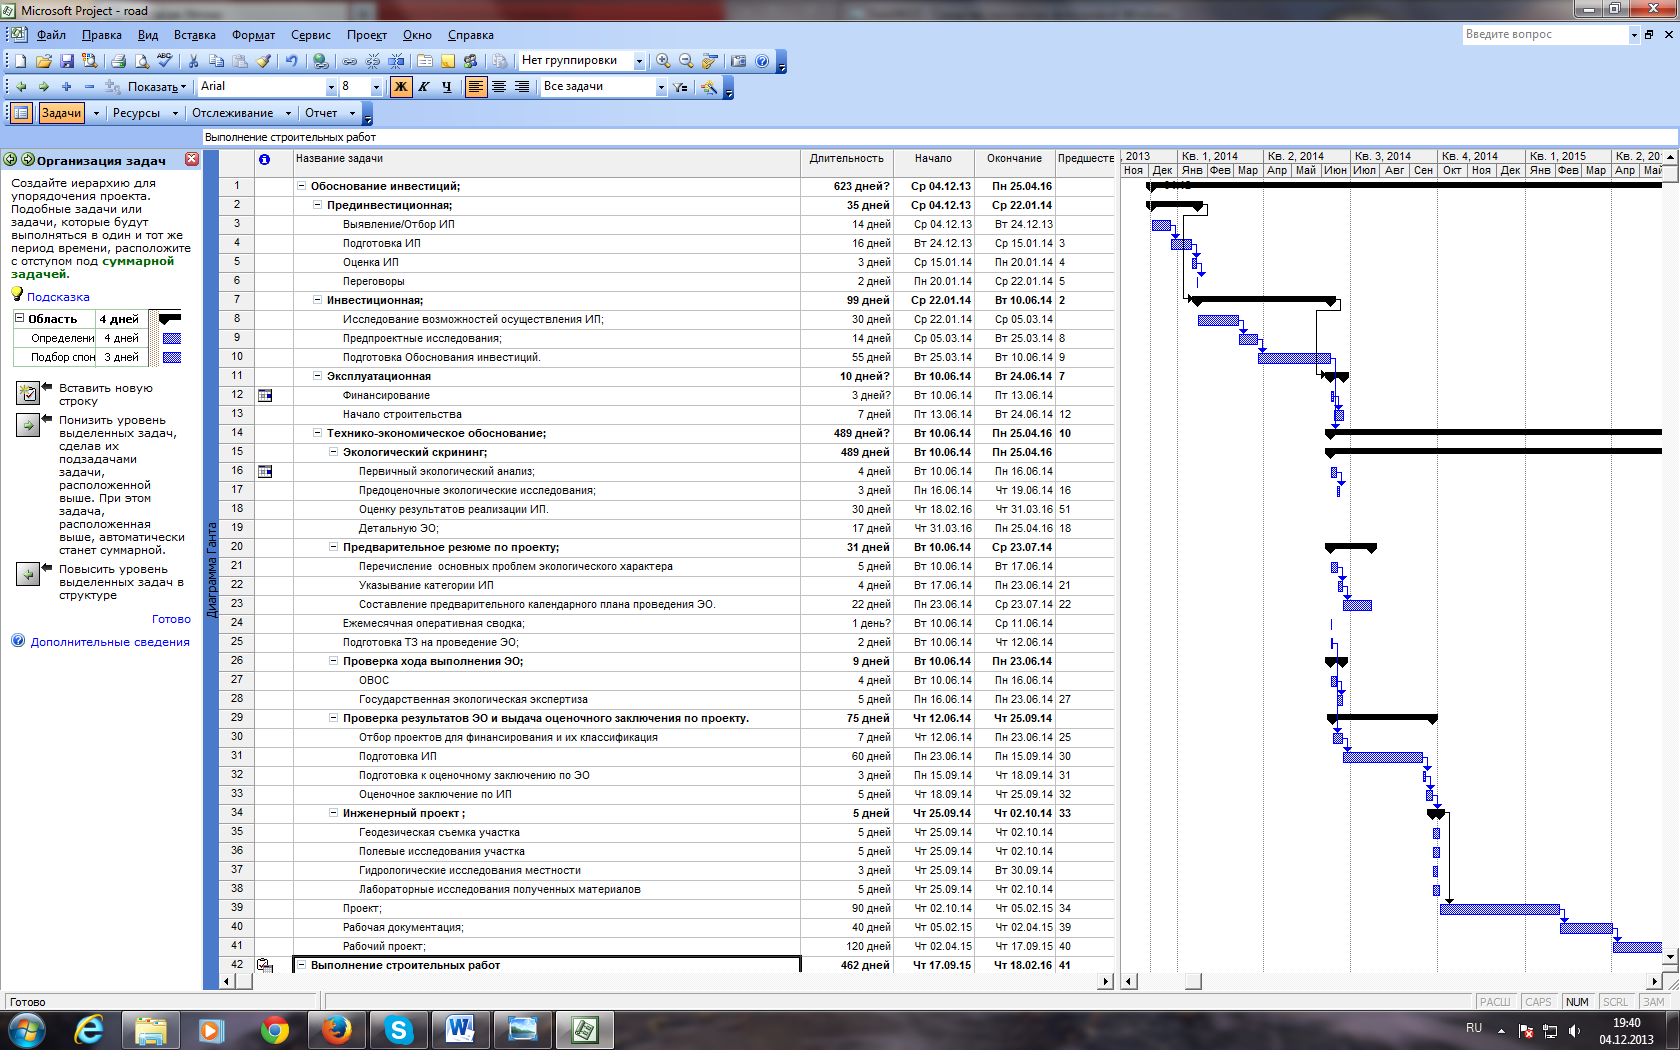Collapse the Инвестиционная summary task

pyautogui.click(x=317, y=300)
